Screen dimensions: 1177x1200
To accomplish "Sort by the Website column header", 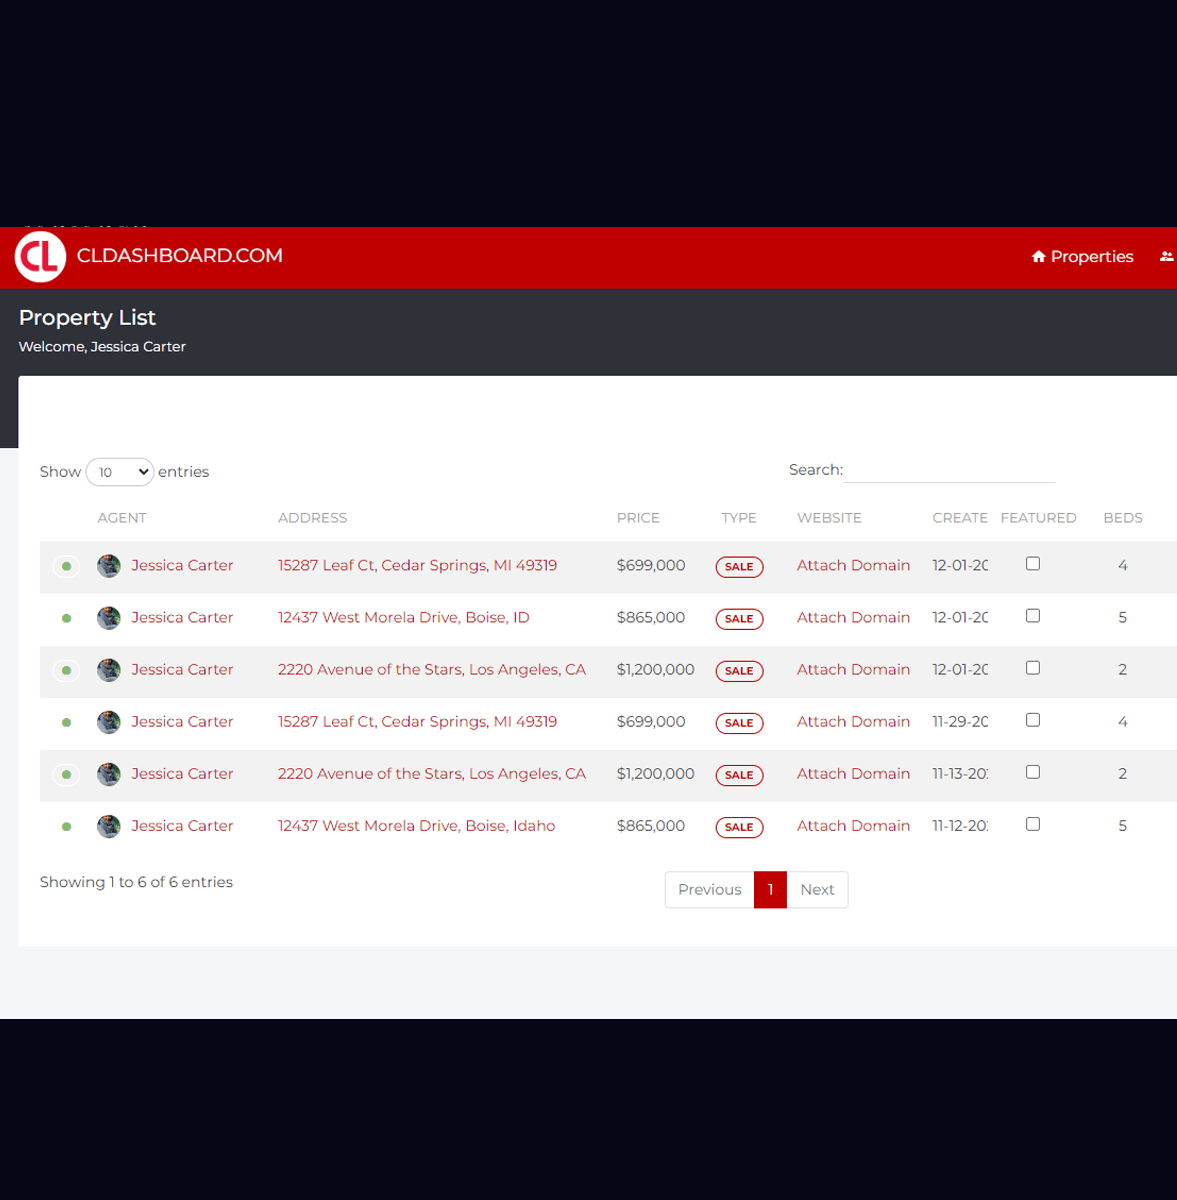I will click(x=829, y=518).
